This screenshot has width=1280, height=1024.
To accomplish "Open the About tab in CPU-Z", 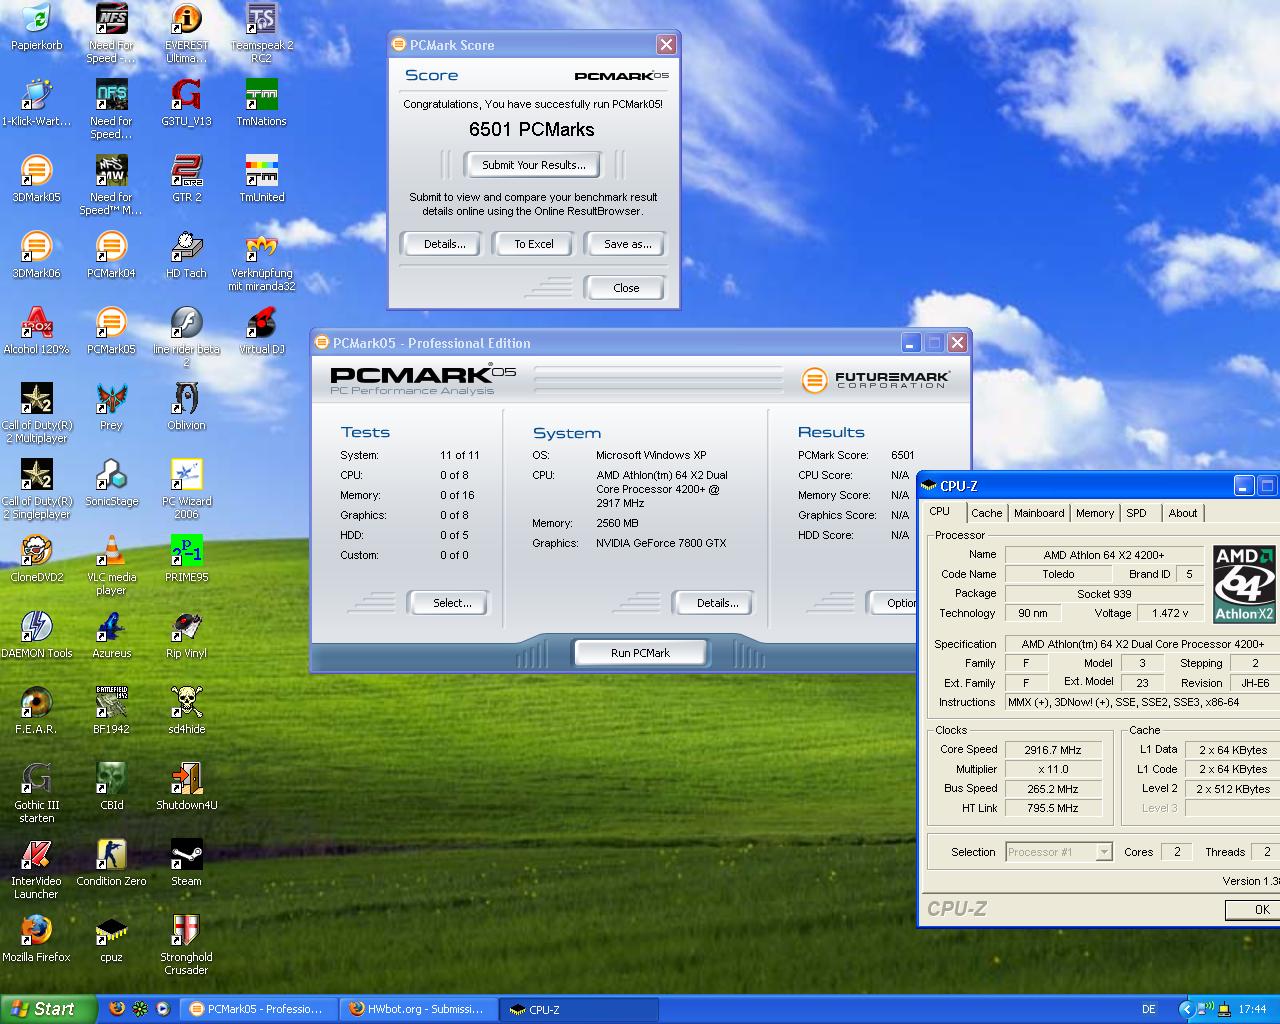I will [x=1183, y=513].
